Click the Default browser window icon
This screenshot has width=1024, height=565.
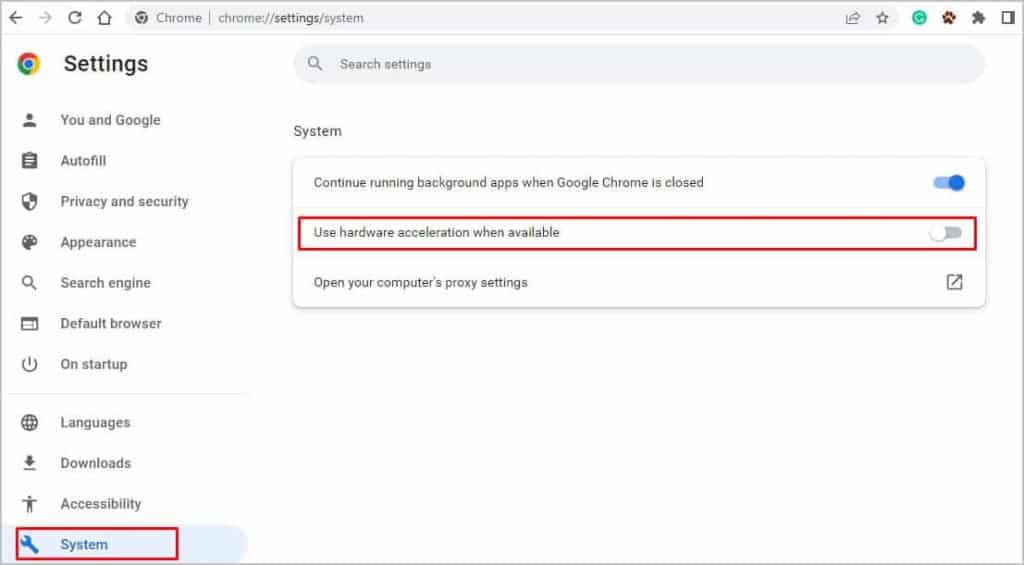[29, 323]
